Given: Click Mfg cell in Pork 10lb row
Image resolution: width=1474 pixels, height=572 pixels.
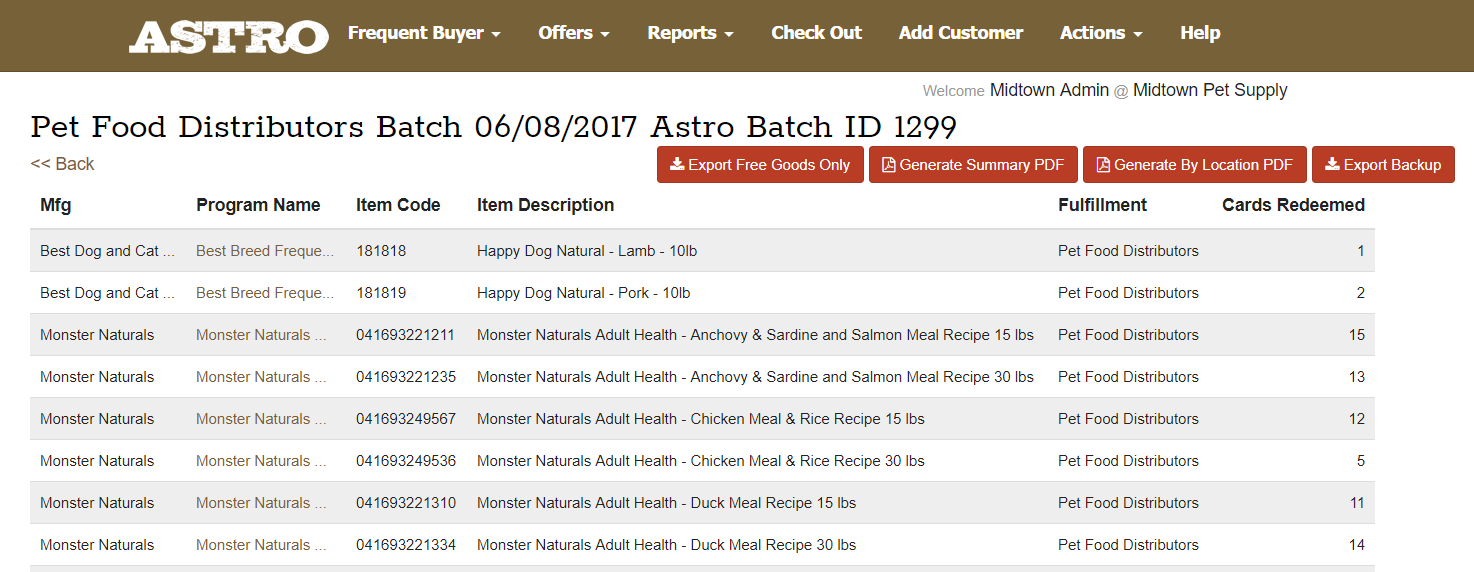Looking at the screenshot, I should 108,293.
